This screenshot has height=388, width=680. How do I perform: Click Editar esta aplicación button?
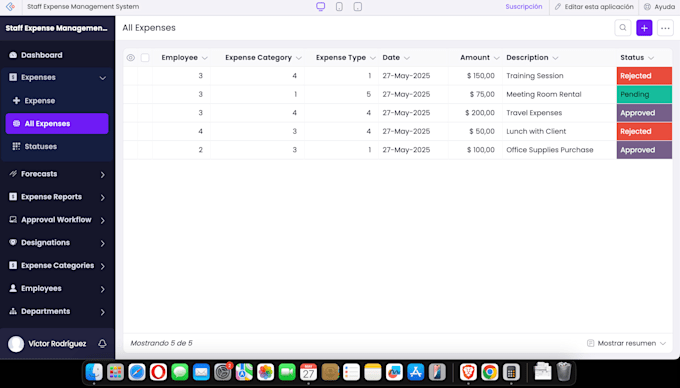[594, 7]
